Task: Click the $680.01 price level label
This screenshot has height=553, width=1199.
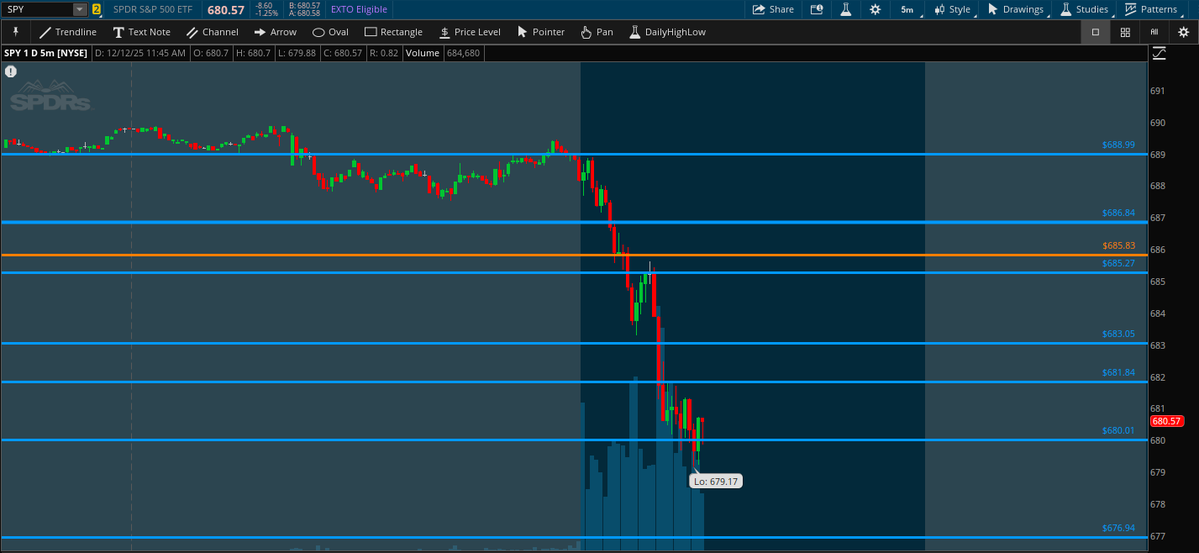Action: tap(1118, 430)
